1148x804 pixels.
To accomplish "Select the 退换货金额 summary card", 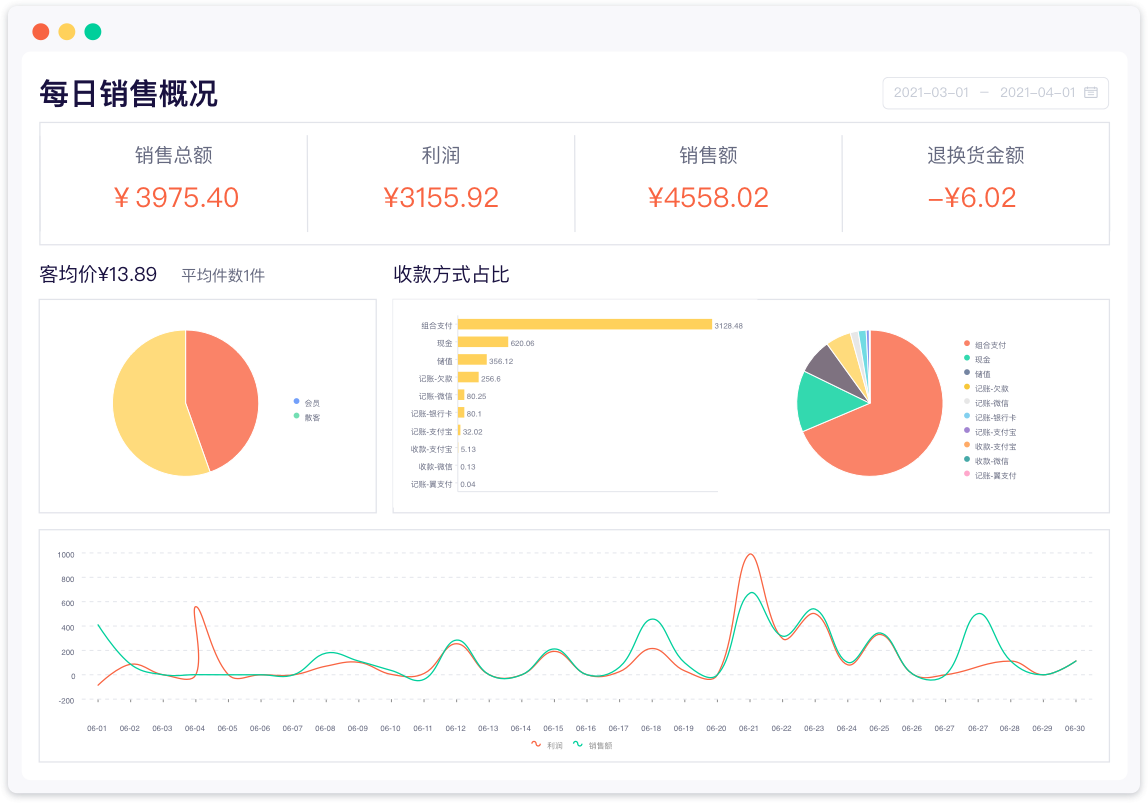I will point(975,183).
